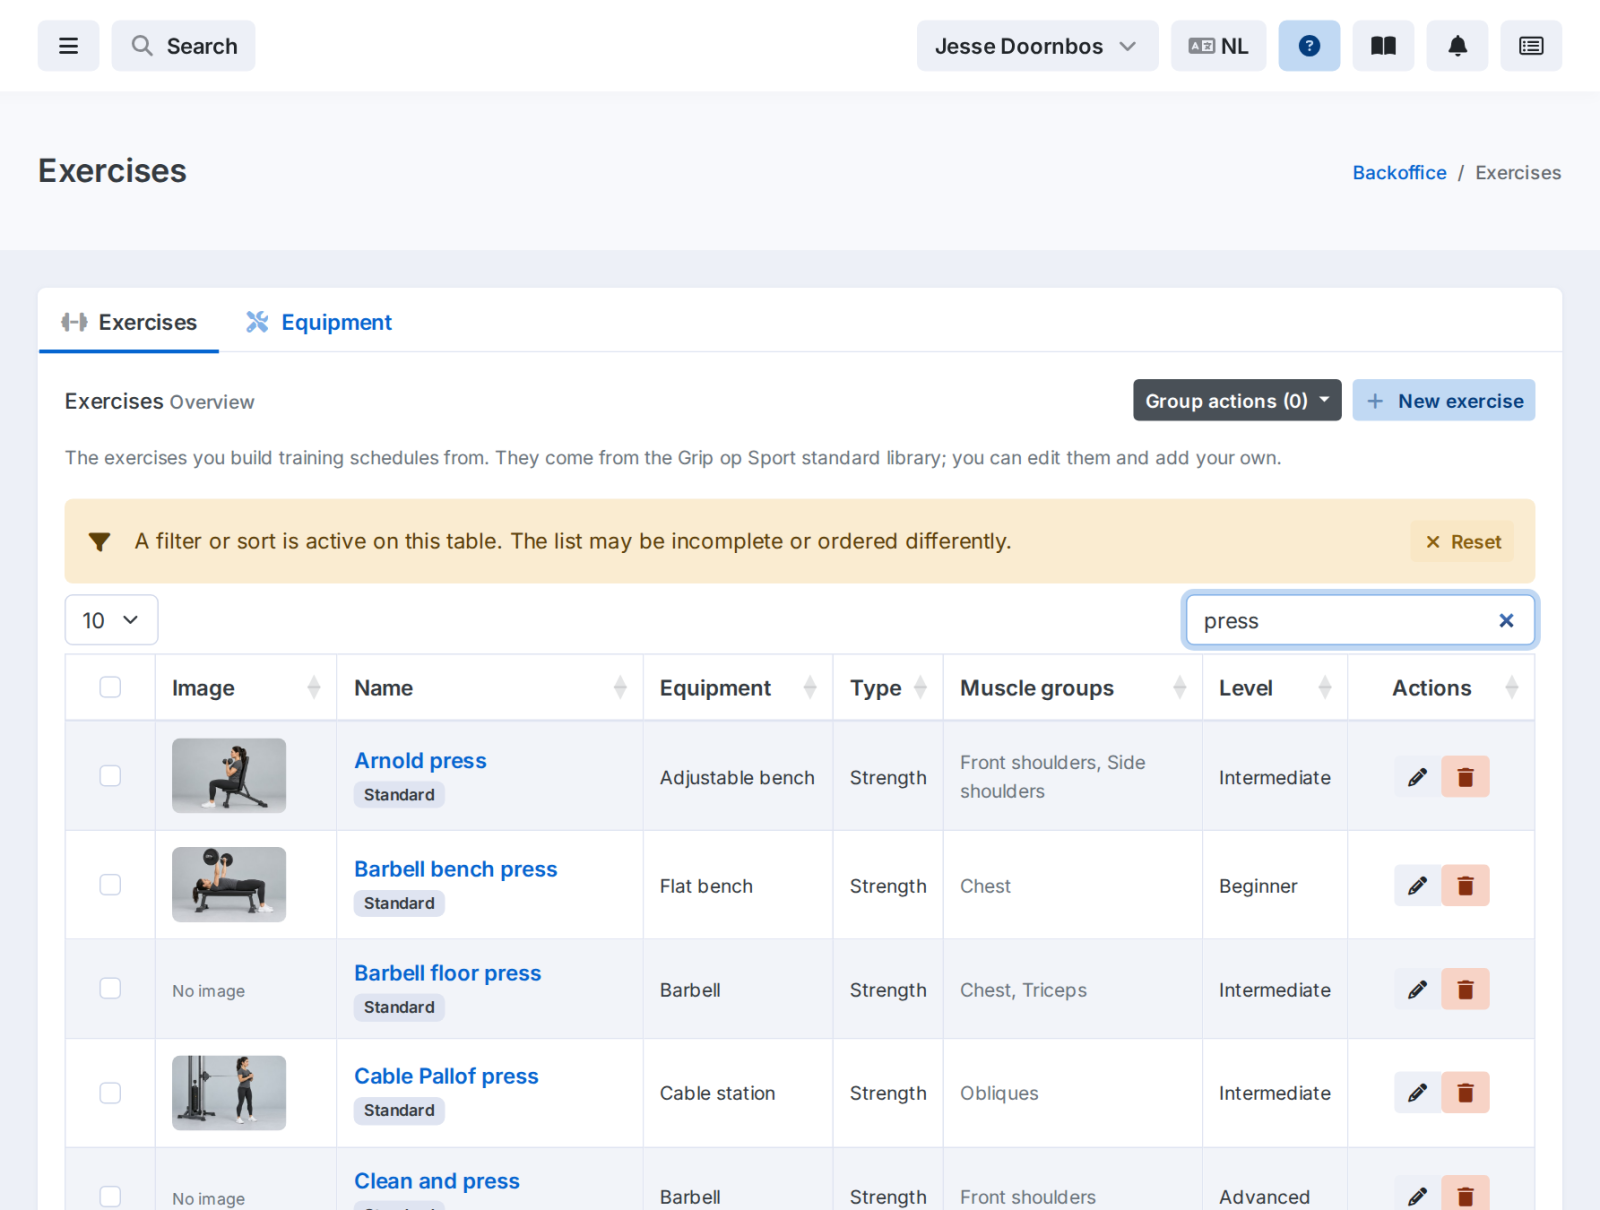Edit the Clean and press exercise
Image resolution: width=1600 pixels, height=1210 pixels.
coord(1418,1195)
